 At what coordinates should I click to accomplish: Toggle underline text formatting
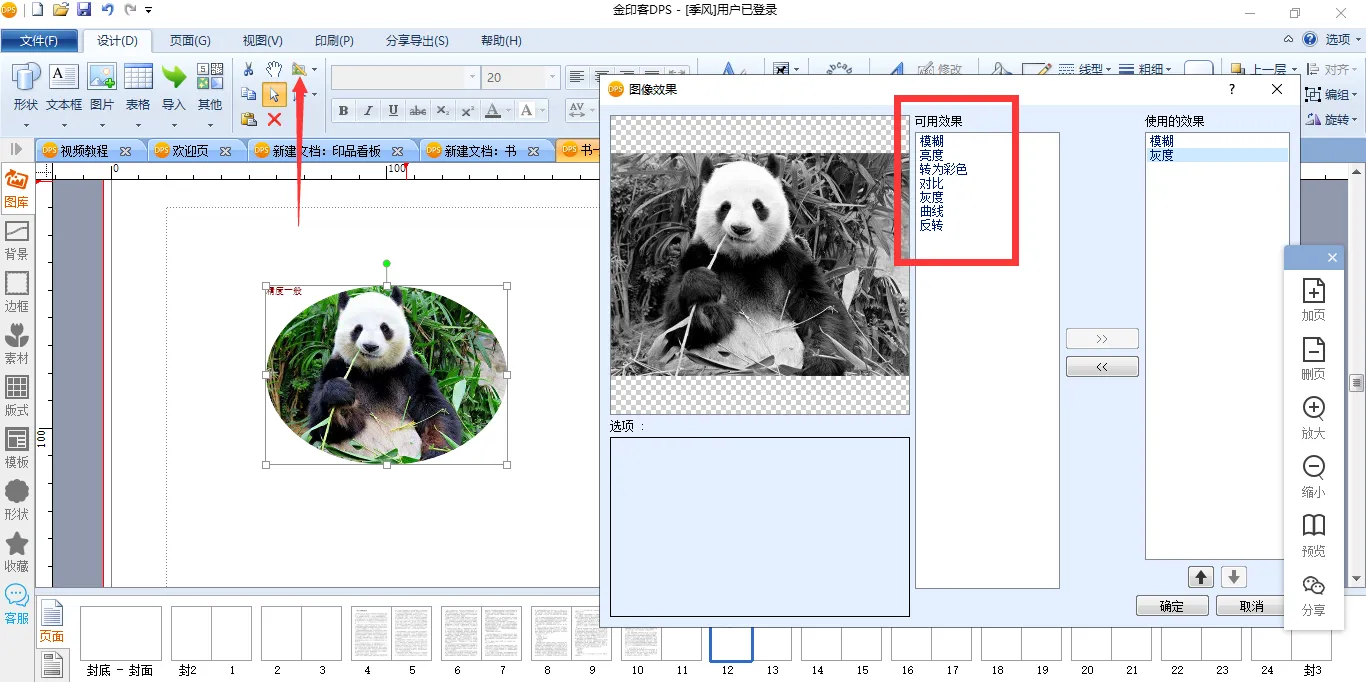[x=393, y=111]
